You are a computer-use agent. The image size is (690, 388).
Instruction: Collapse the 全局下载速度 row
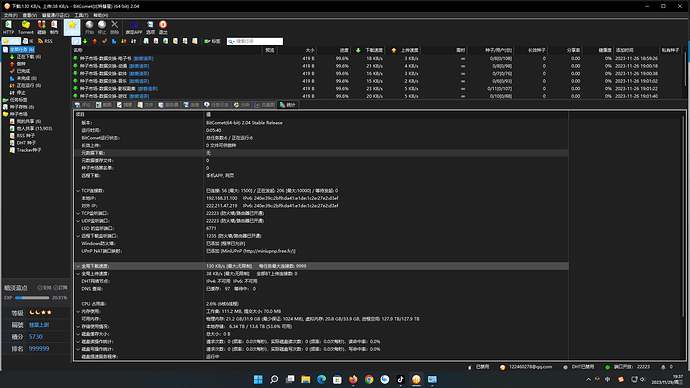(78, 266)
